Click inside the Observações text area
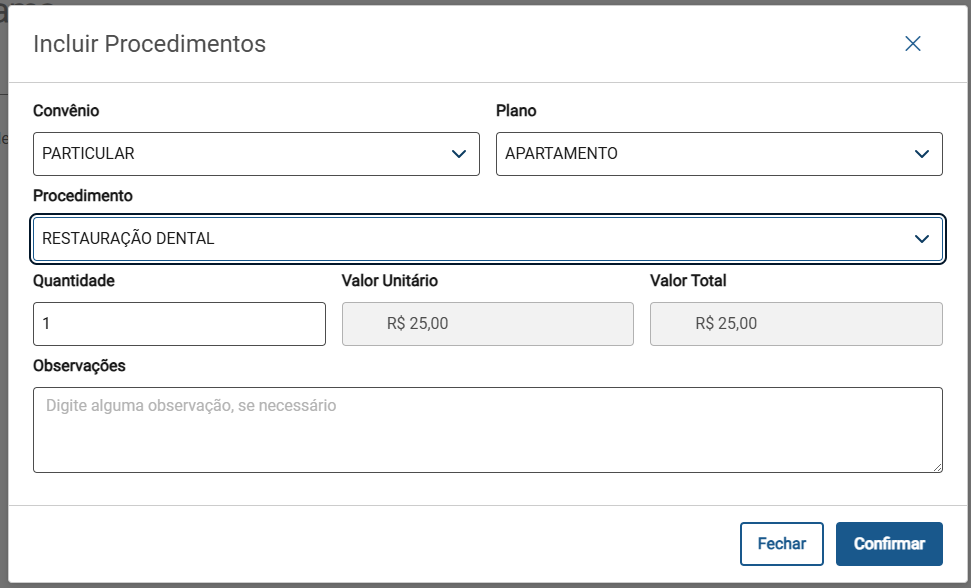 pyautogui.click(x=487, y=430)
